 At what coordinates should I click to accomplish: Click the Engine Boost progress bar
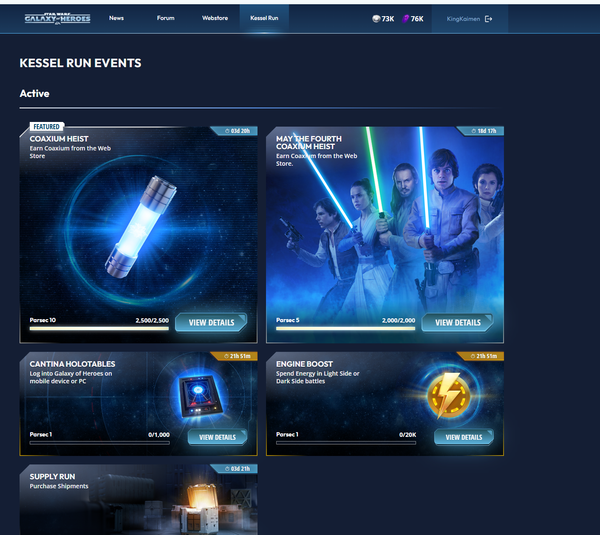pyautogui.click(x=346, y=443)
